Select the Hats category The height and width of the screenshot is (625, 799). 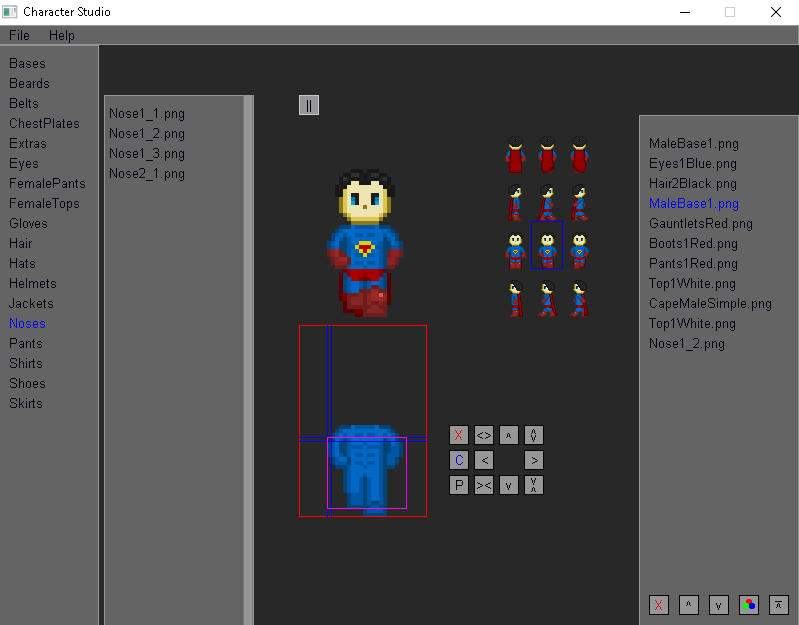pyautogui.click(x=22, y=263)
